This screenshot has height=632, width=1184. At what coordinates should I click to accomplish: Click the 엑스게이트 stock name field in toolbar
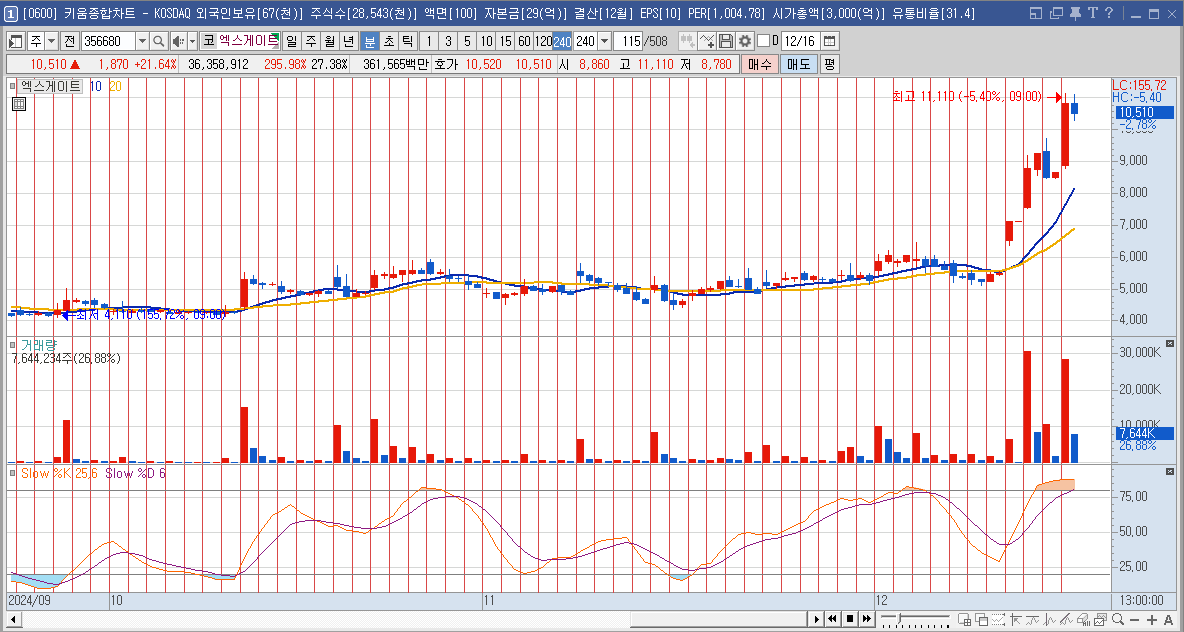(248, 41)
